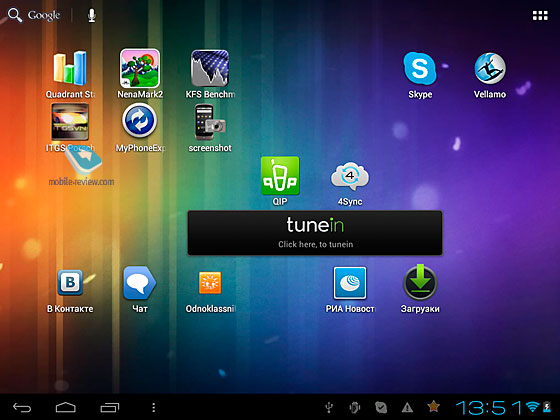Tap the 13:51 clock in status bar
The width and height of the screenshot is (560, 420).
(490, 408)
